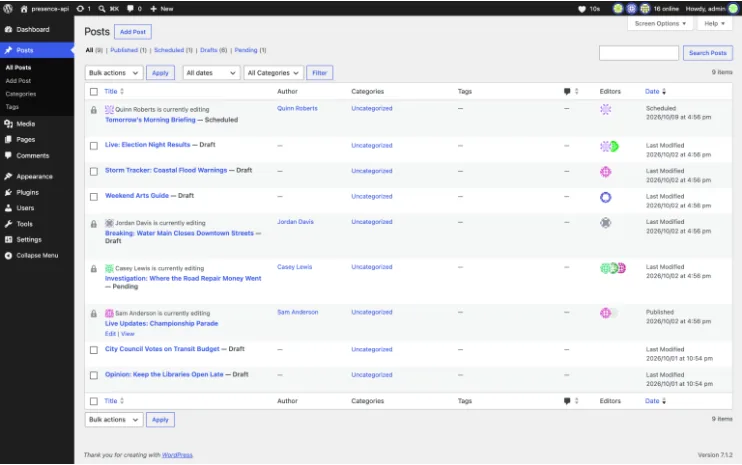This screenshot has width=742, height=465.
Task: Click the Add Post button beside heading
Action: tap(133, 32)
